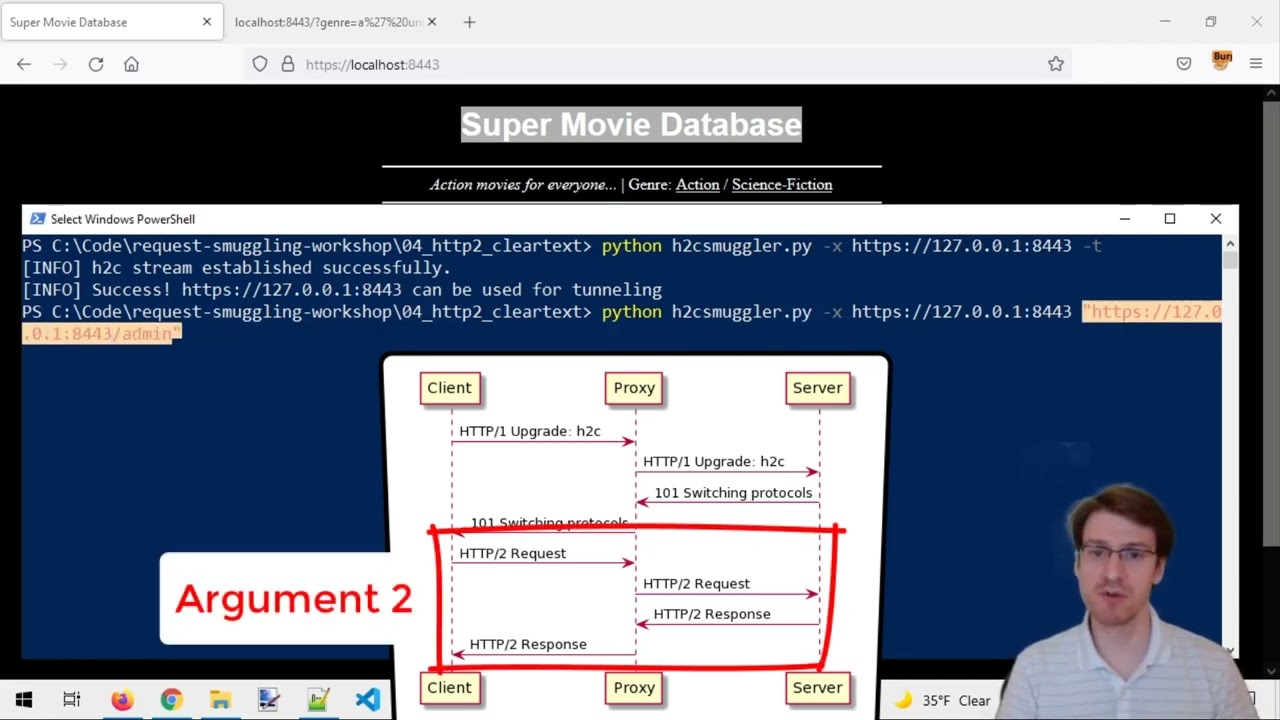Screen dimensions: 1280x720
Task: Go back using Firefox back arrow
Action: point(24,64)
